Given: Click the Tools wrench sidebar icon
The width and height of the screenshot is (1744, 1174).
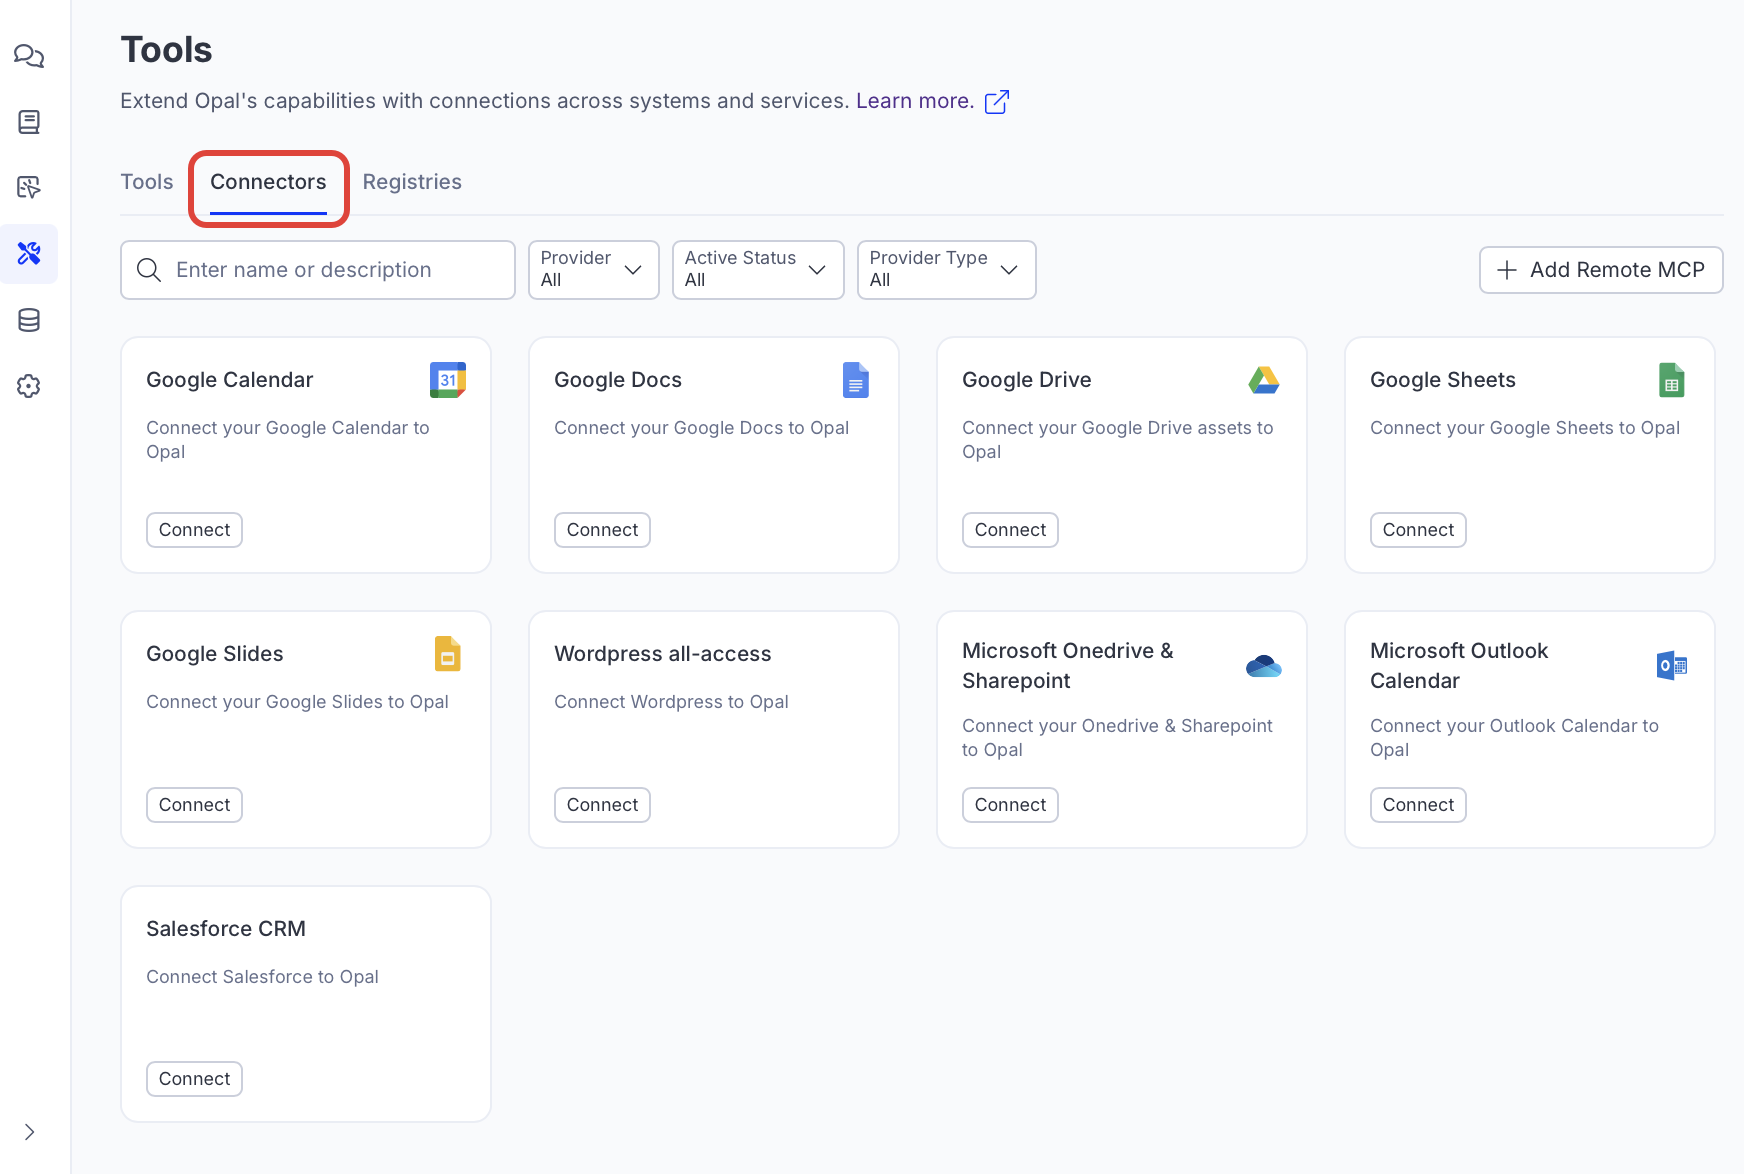Looking at the screenshot, I should 29,254.
